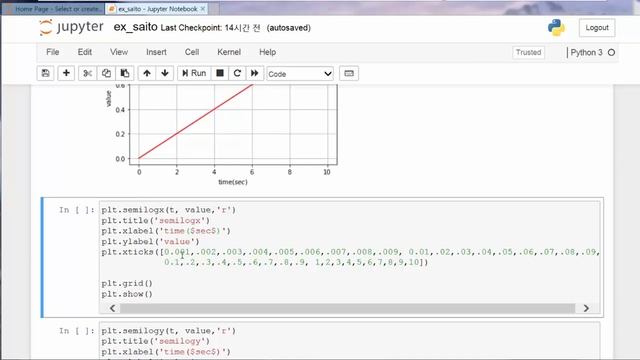Interrupt the kernel with the stop icon
This screenshot has width=640, height=360.
coord(220,73)
